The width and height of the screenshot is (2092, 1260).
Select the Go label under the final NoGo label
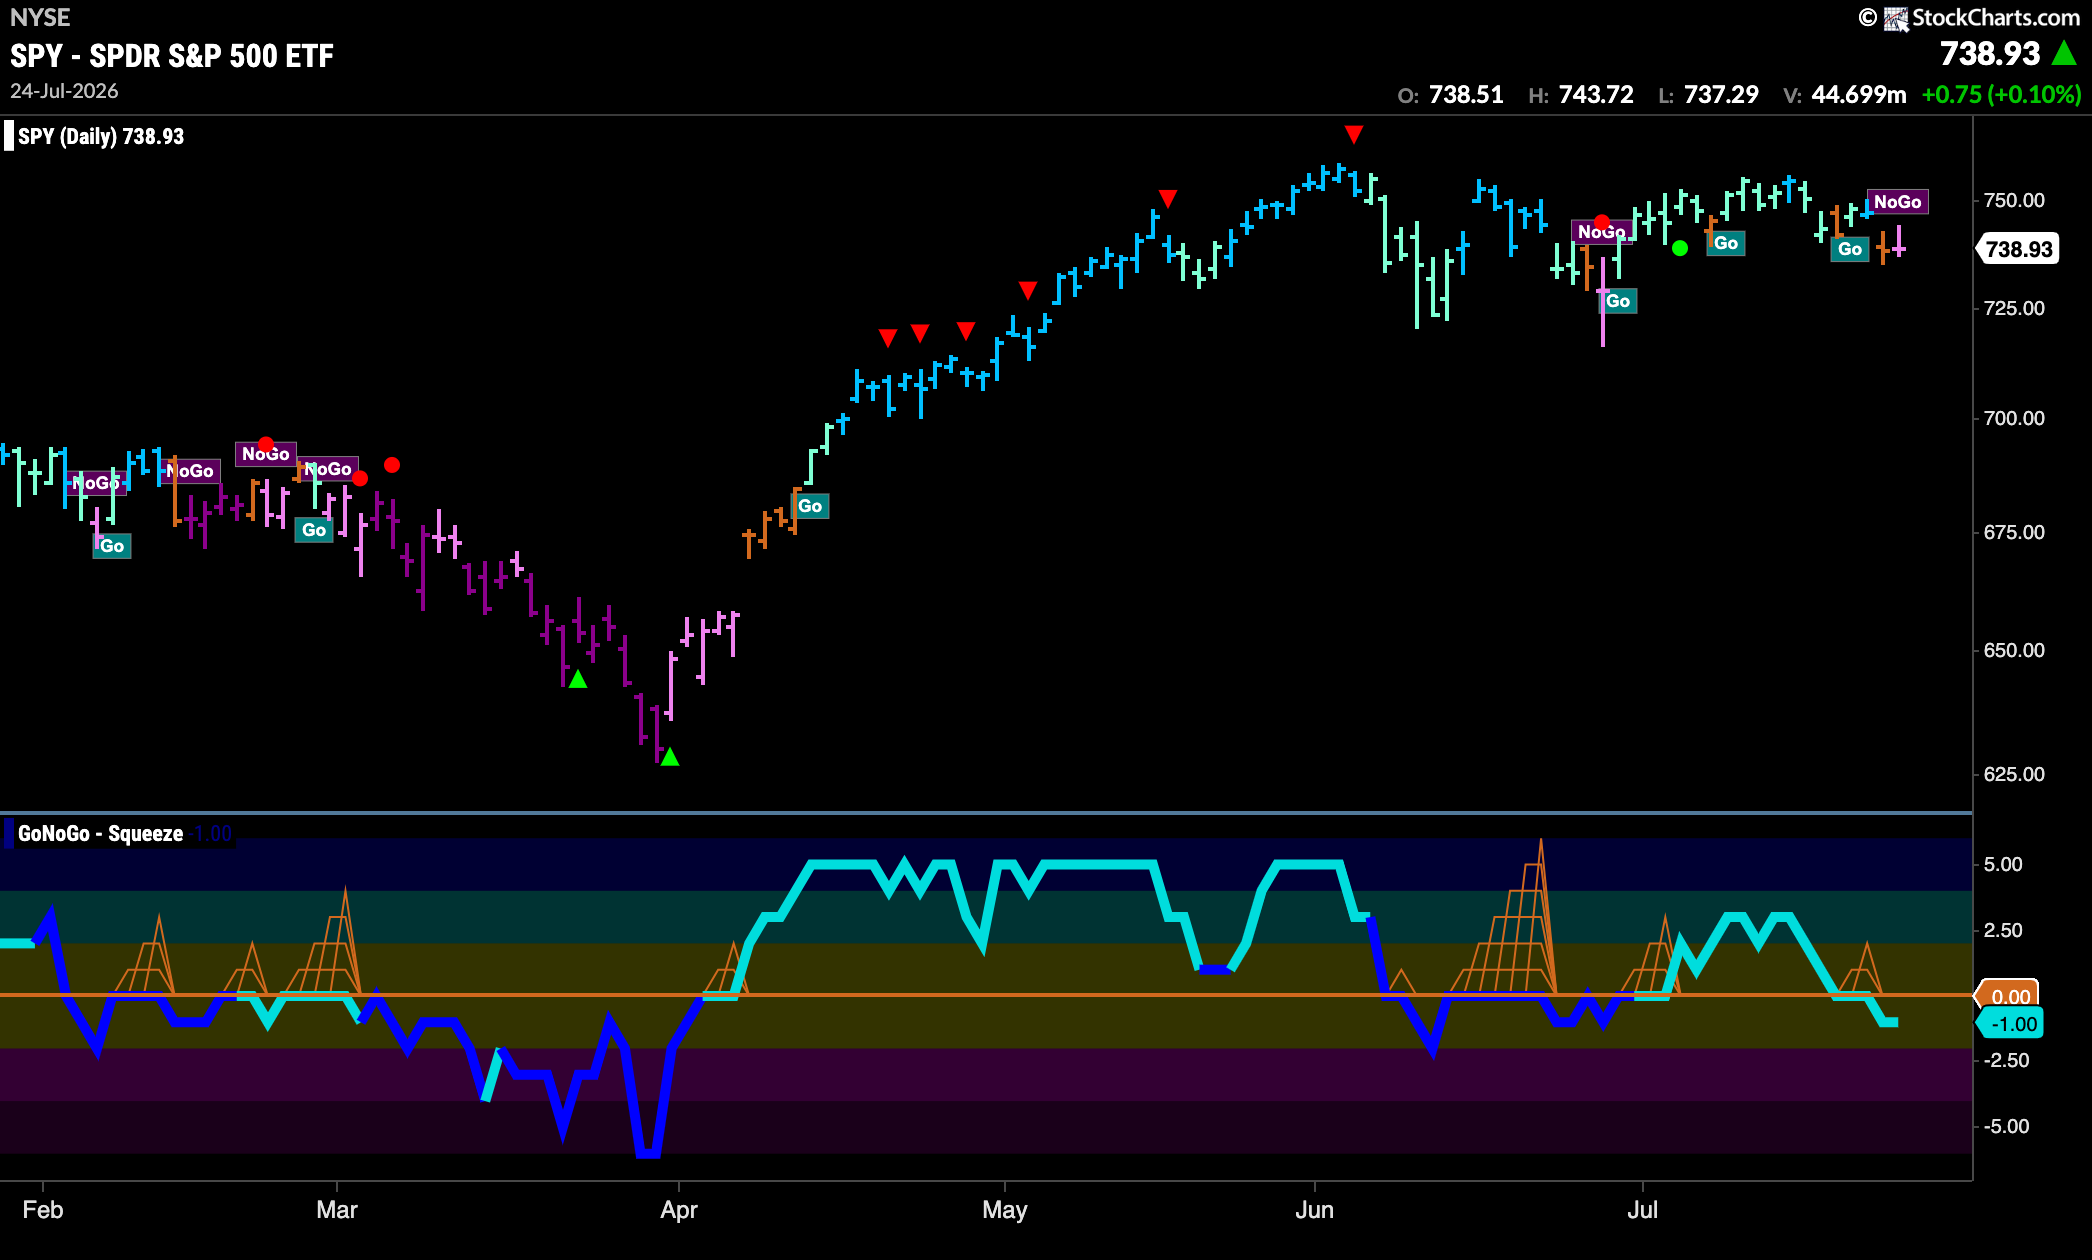(1850, 249)
